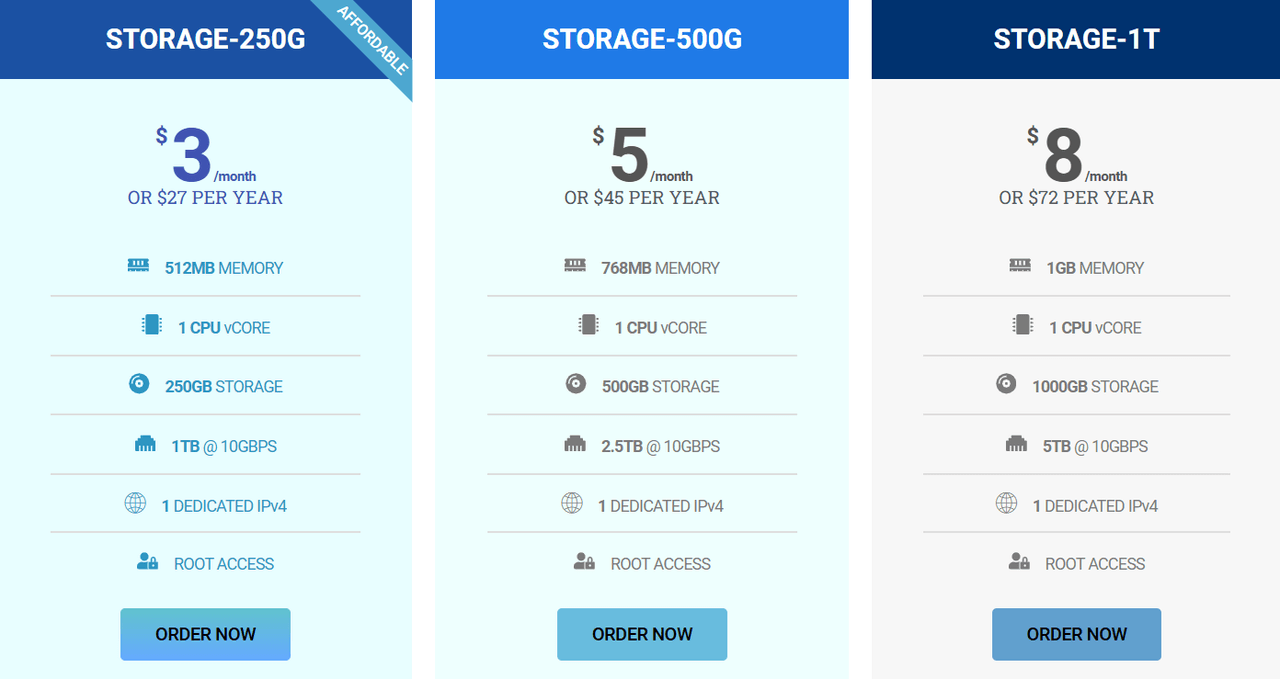Image resolution: width=1280 pixels, height=679 pixels.
Task: Click the root access user icon in STORAGE-1T
Action: [x=1019, y=562]
